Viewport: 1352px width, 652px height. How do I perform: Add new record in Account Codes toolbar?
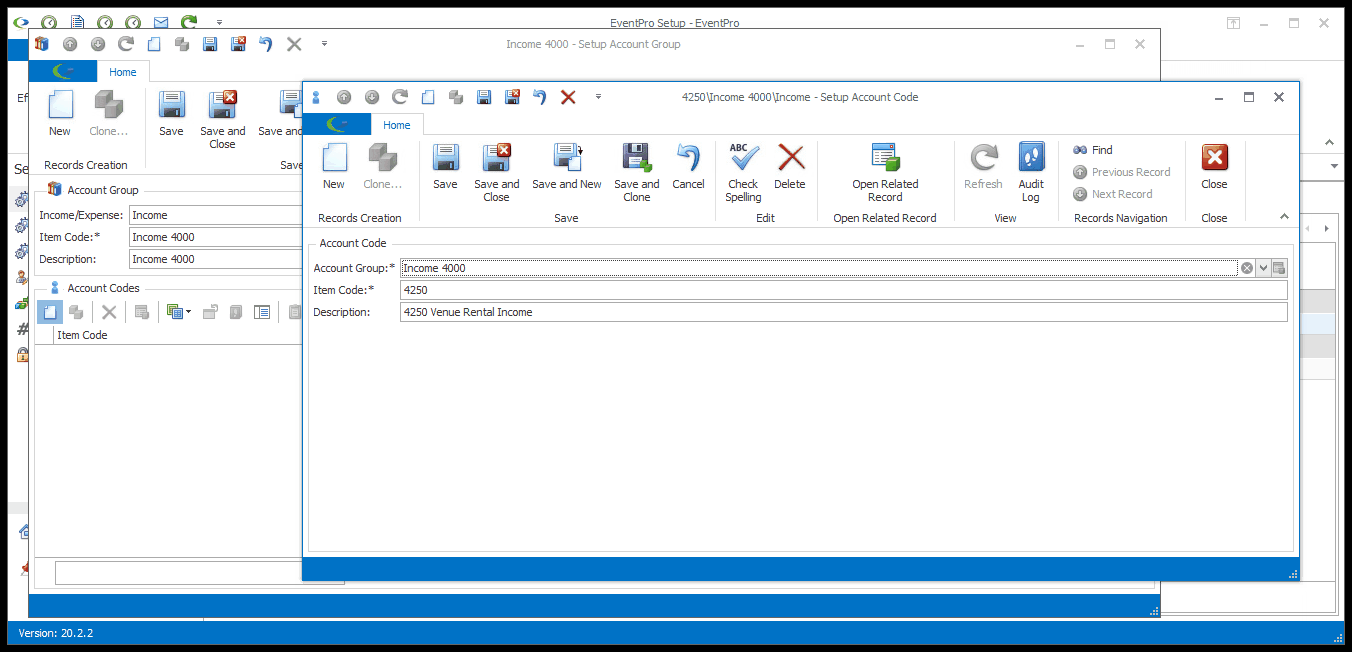(x=50, y=312)
